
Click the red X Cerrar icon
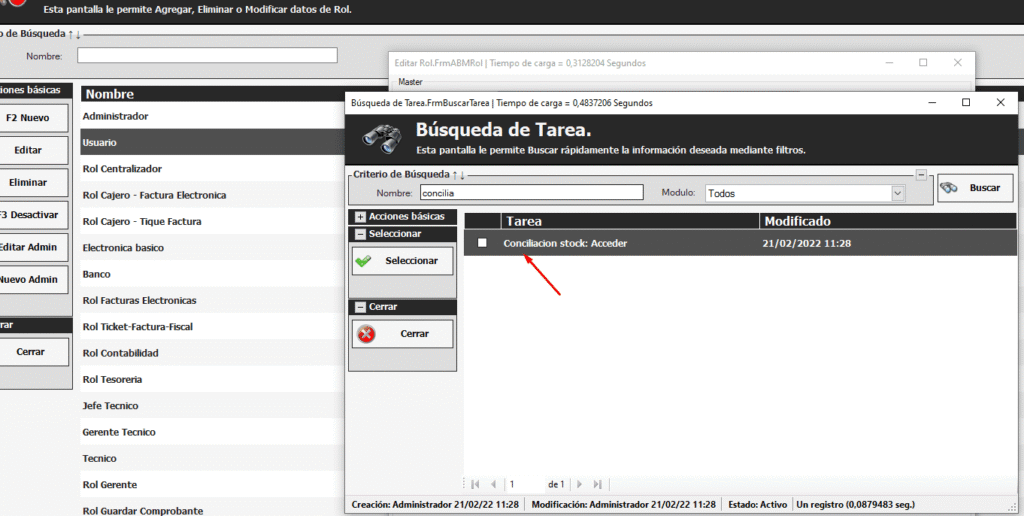click(366, 334)
